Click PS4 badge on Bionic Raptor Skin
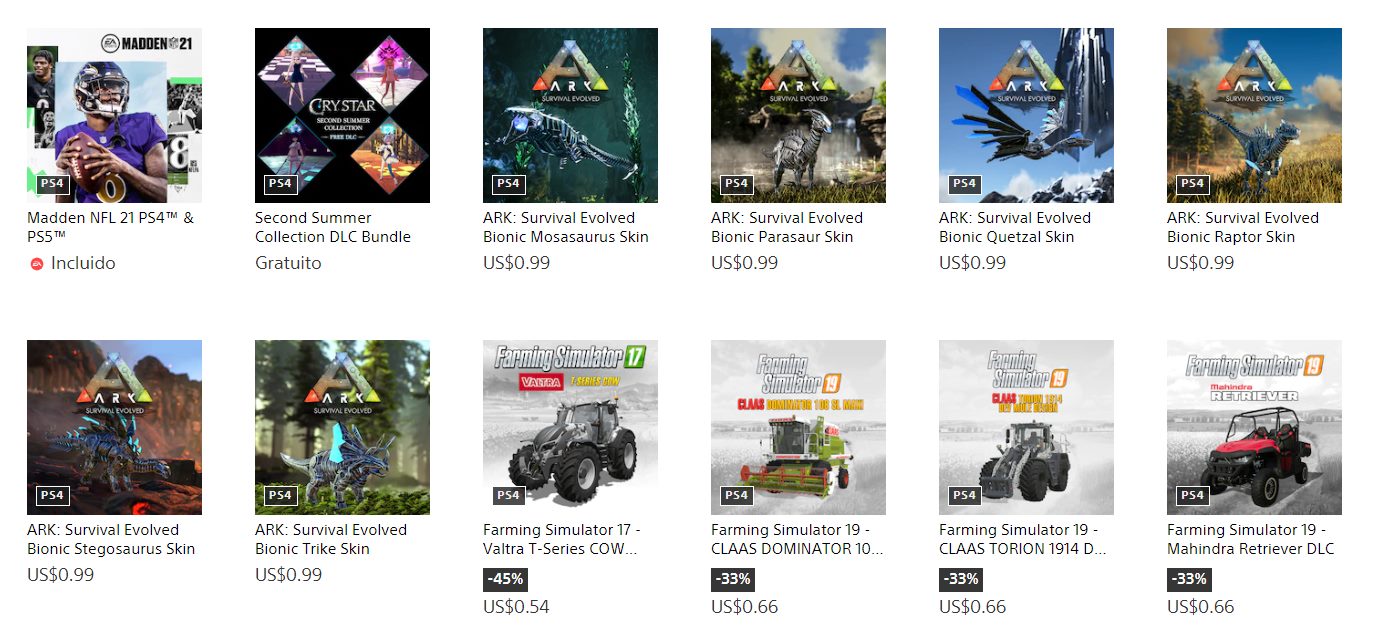 point(1192,184)
